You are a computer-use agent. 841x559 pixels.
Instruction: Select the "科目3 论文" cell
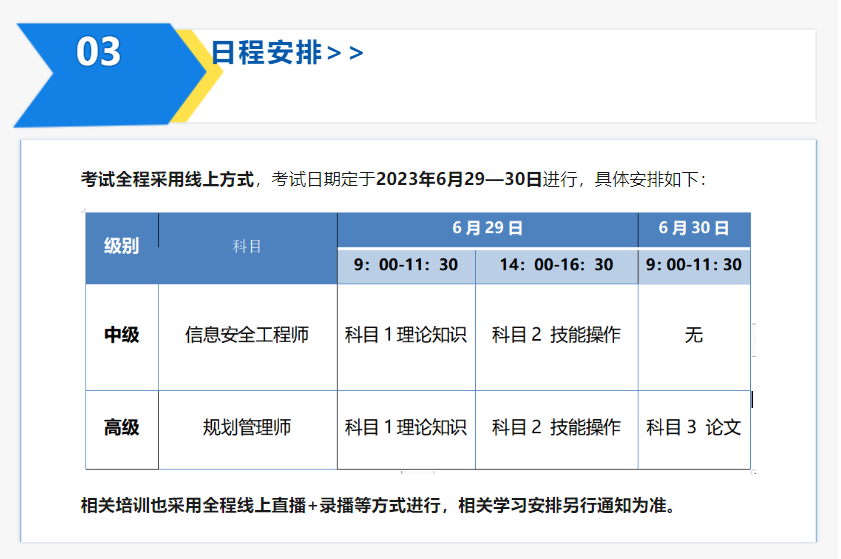693,428
